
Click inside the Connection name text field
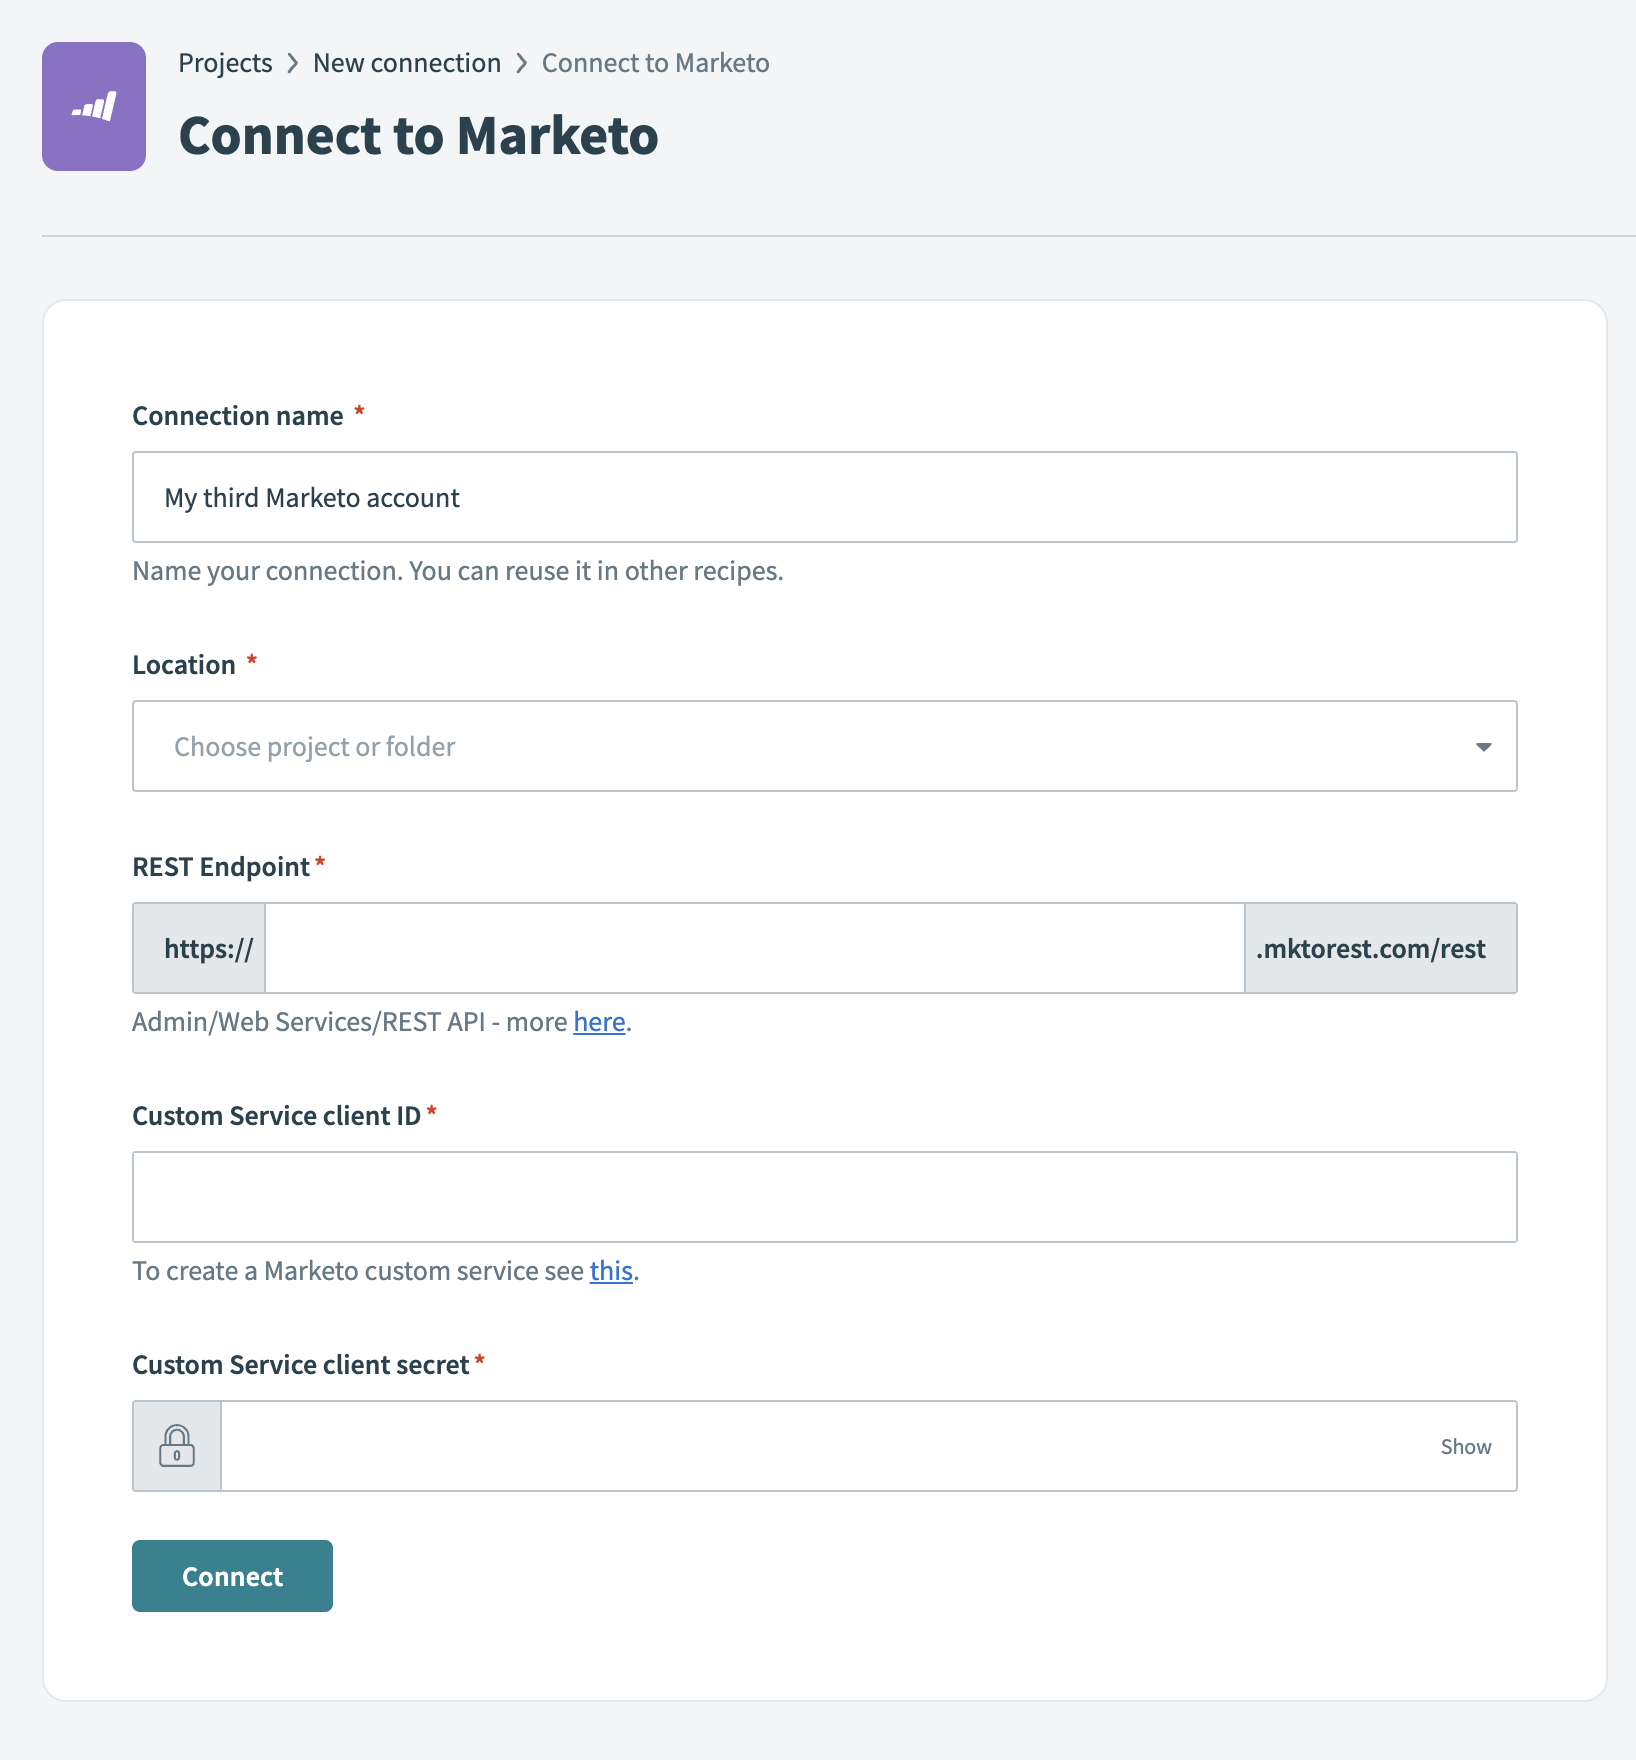click(824, 497)
